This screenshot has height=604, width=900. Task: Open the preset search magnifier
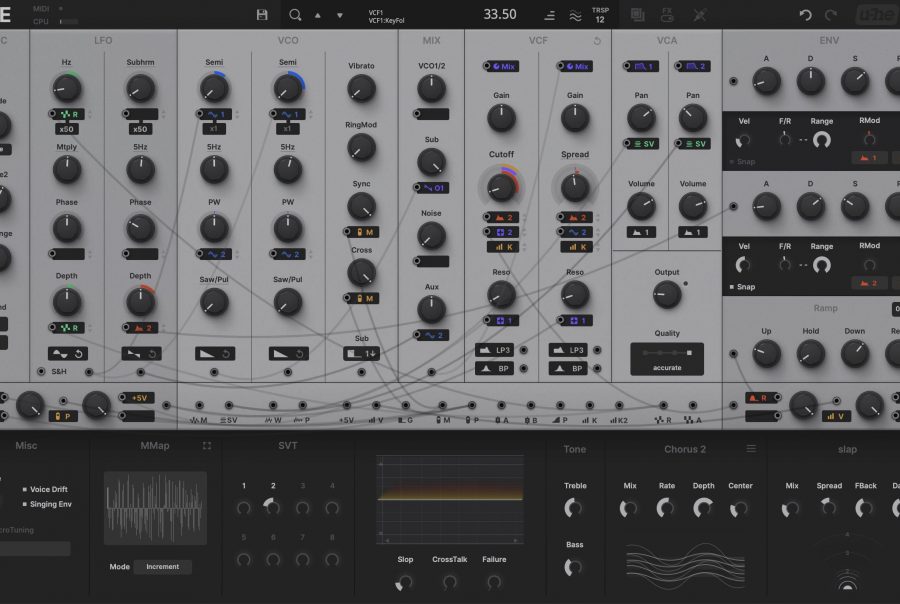tap(294, 15)
